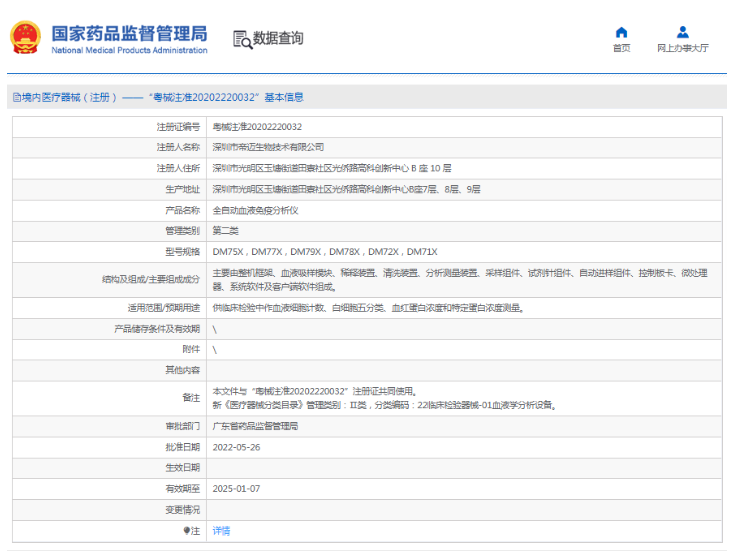Image resolution: width=744 pixels, height=560 pixels.
Task: Click the 生产地址 address value
Action: point(346,189)
